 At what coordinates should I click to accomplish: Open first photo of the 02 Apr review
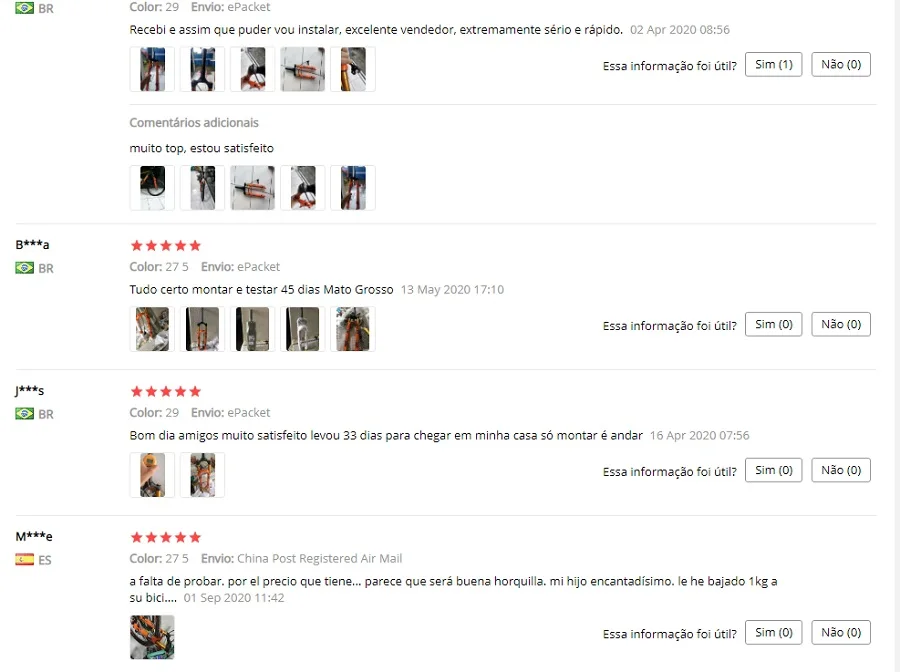tap(152, 69)
